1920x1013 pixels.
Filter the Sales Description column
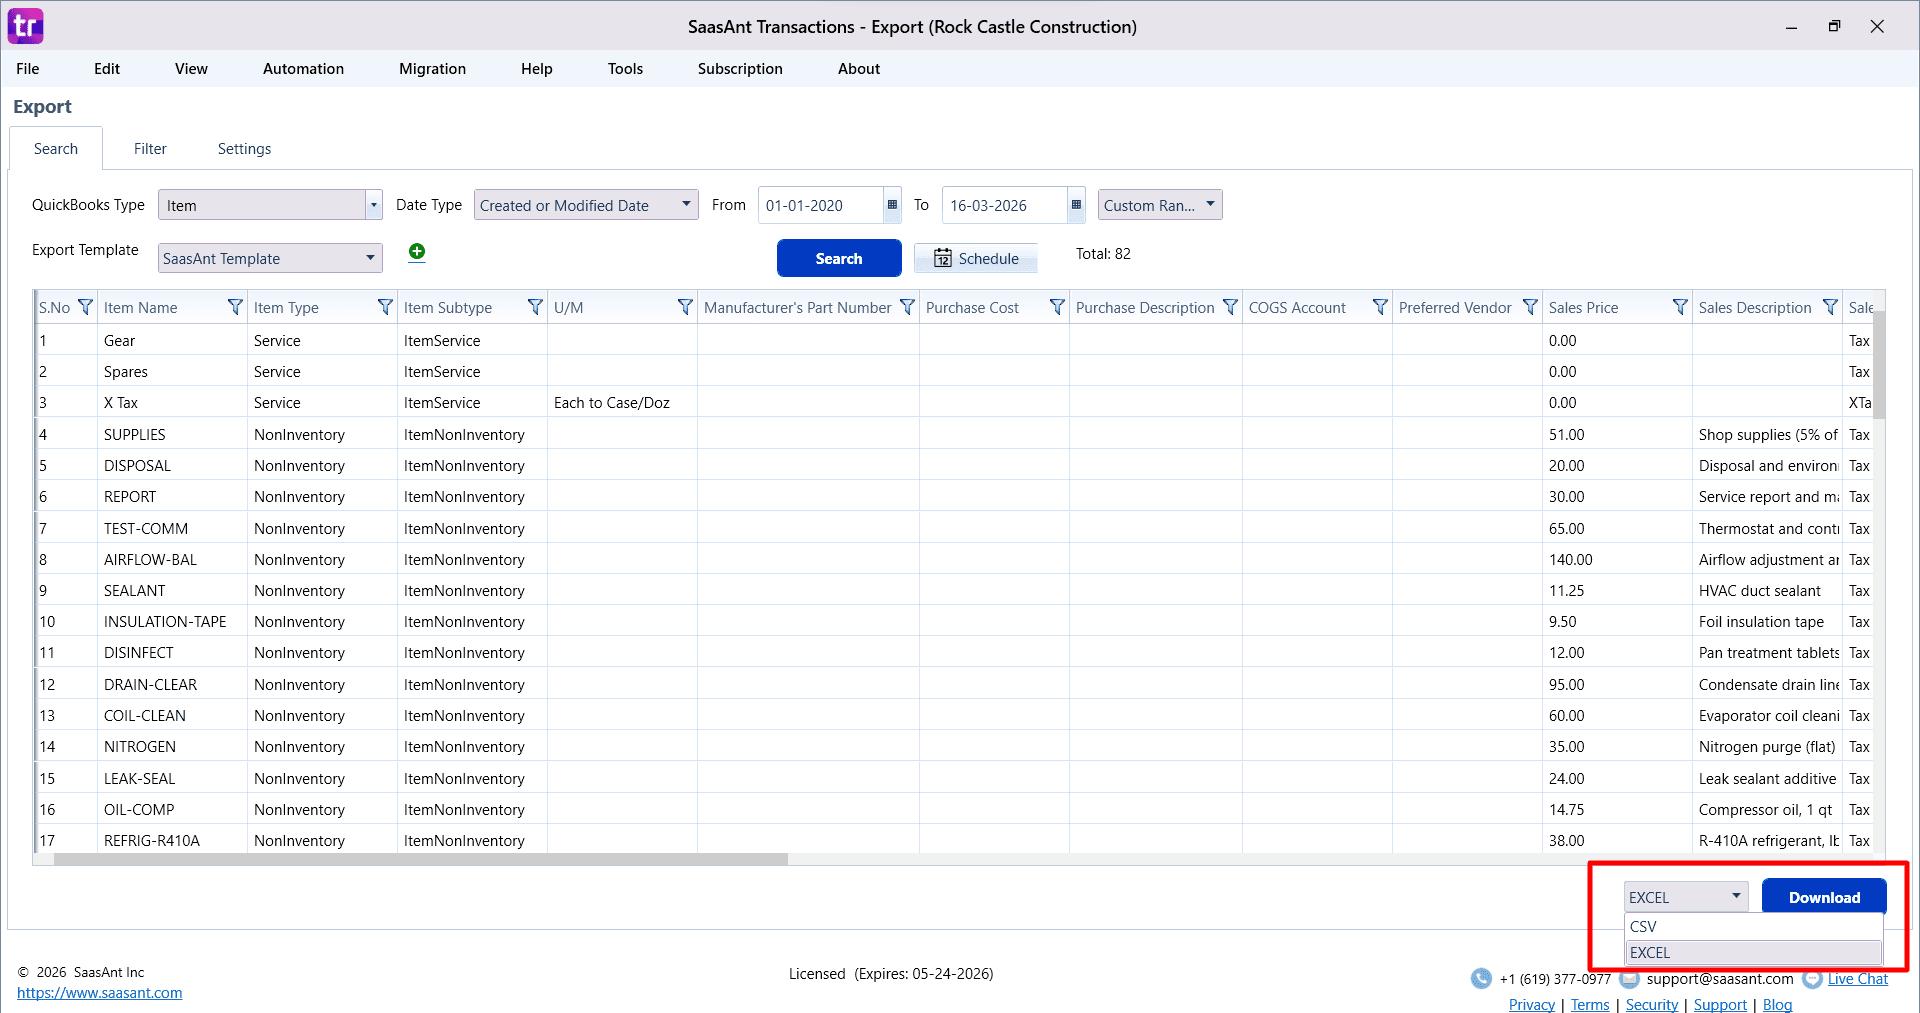click(x=1830, y=307)
